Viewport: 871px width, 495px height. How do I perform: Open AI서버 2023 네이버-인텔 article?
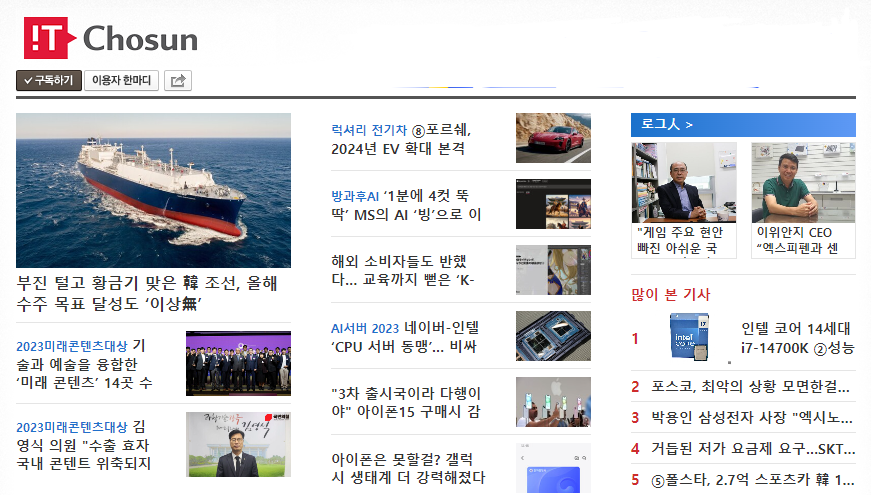coord(405,337)
